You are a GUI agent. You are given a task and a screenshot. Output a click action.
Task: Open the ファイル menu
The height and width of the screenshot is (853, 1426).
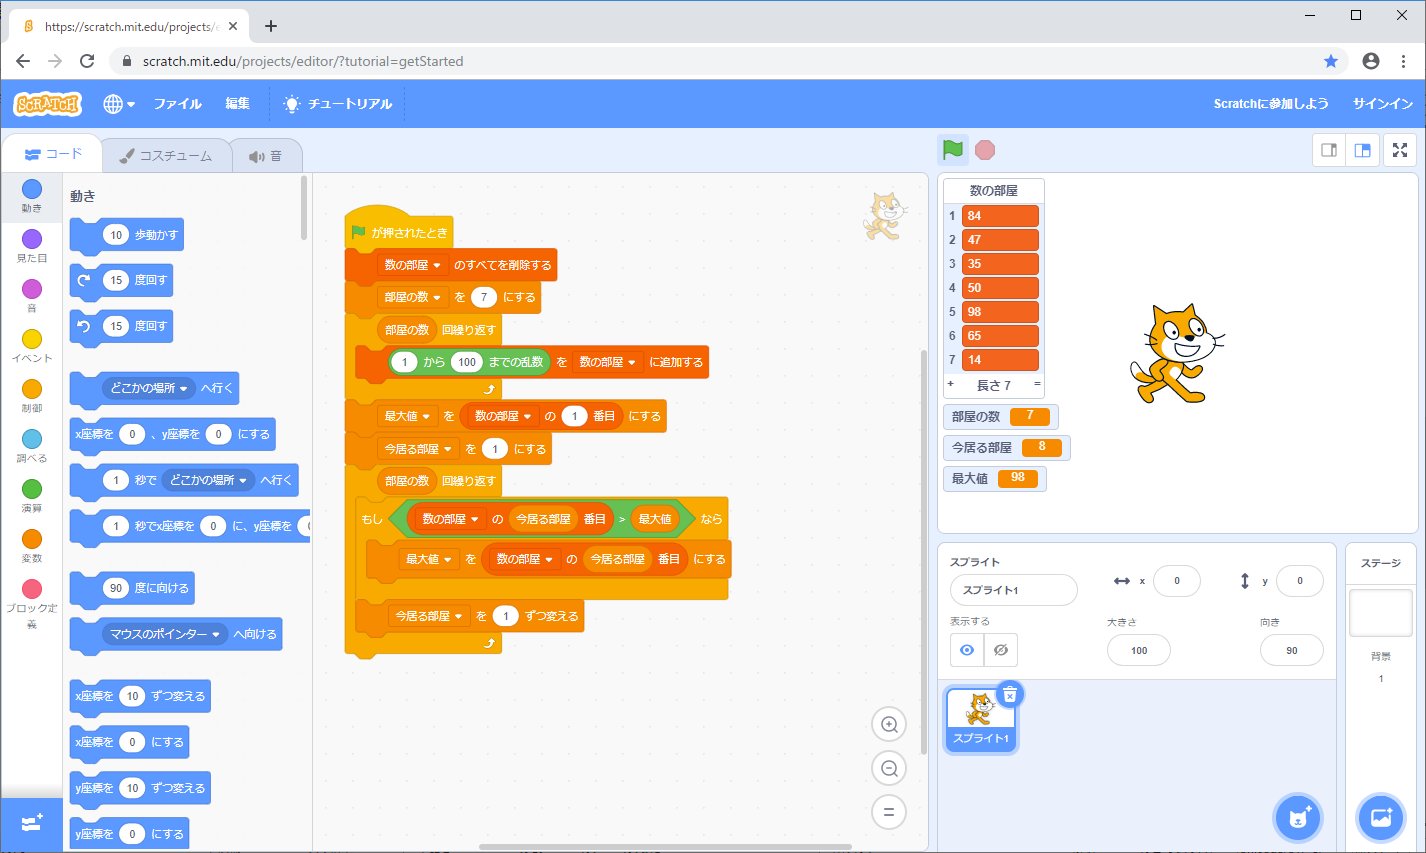[x=177, y=104]
